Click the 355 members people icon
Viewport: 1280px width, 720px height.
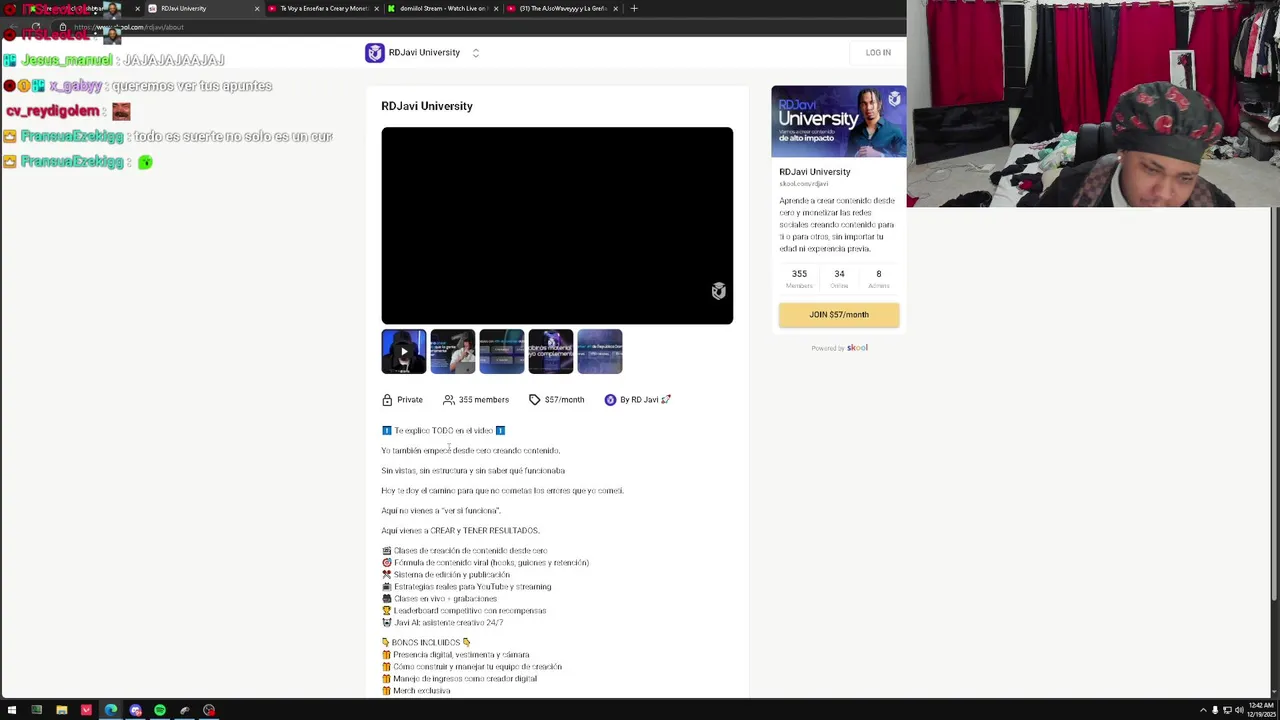[449, 400]
